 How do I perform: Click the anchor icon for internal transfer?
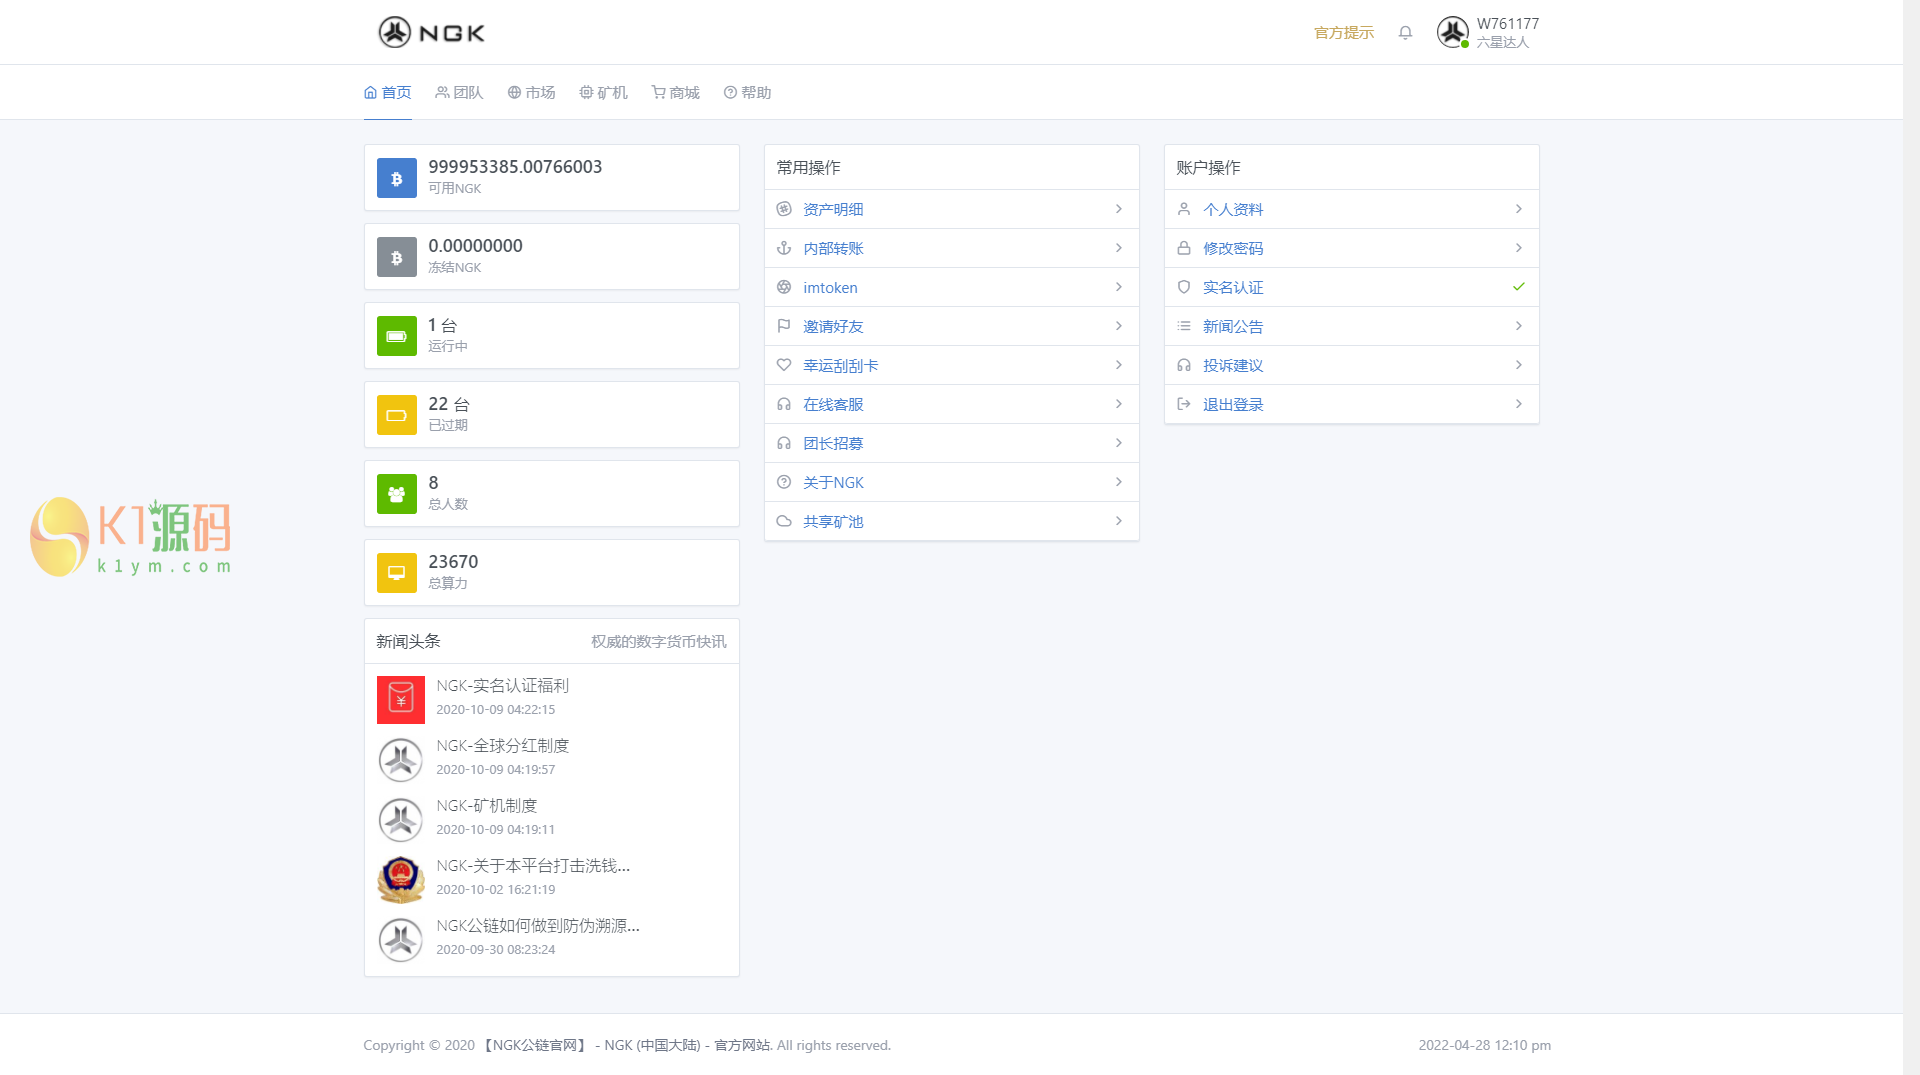[784, 248]
